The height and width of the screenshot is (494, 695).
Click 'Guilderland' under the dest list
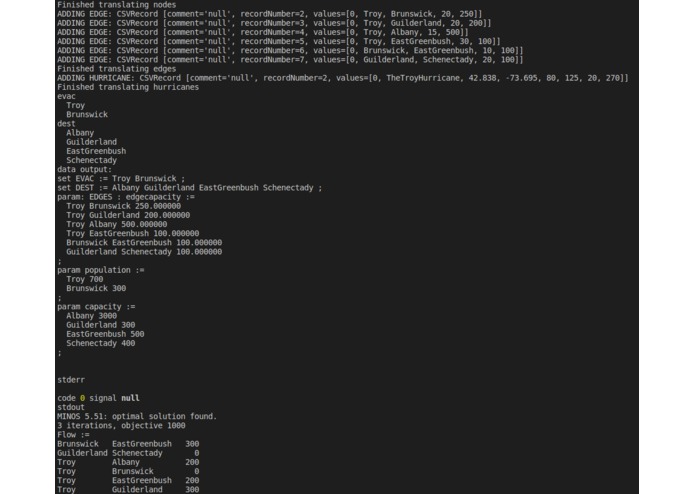92,142
